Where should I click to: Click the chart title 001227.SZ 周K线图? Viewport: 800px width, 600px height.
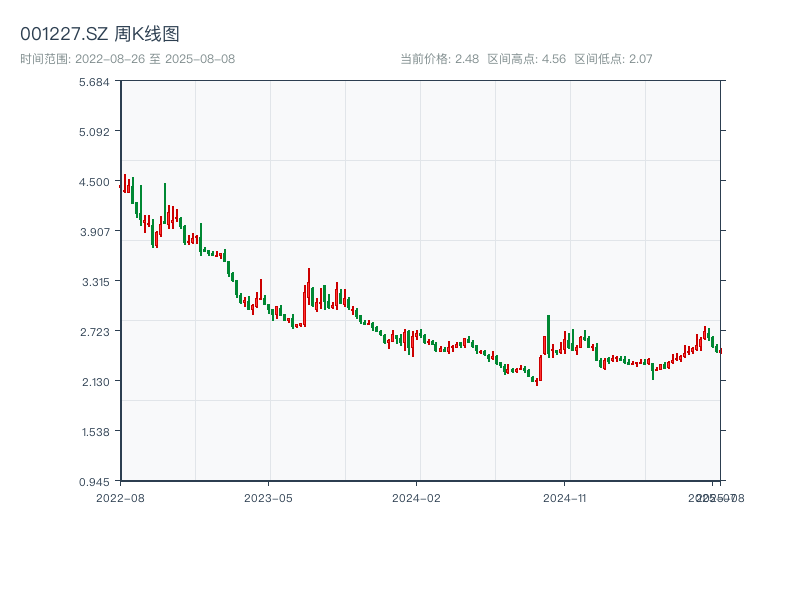point(100,34)
